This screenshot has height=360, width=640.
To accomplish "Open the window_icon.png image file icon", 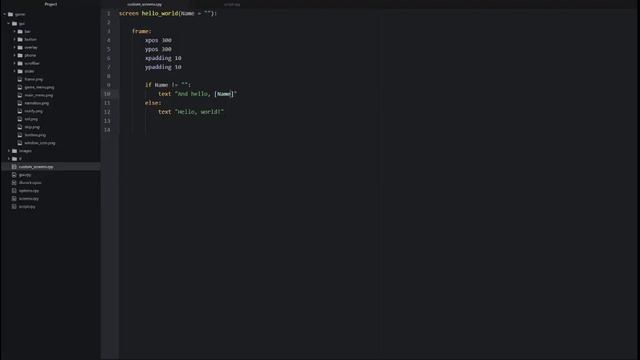I will point(20,143).
